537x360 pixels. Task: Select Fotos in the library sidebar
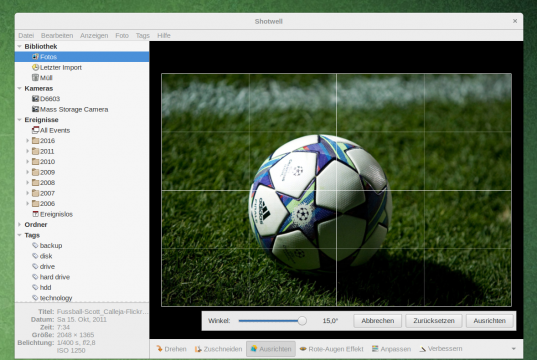[82, 57]
